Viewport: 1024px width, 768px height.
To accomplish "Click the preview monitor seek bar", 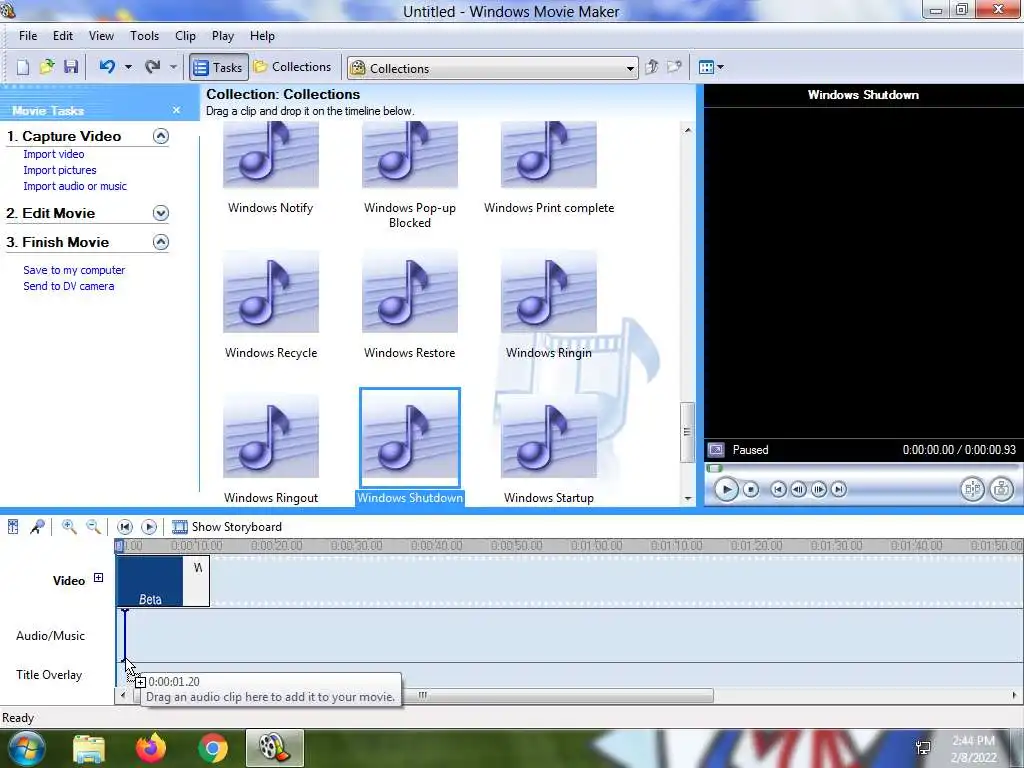I will click(x=862, y=468).
